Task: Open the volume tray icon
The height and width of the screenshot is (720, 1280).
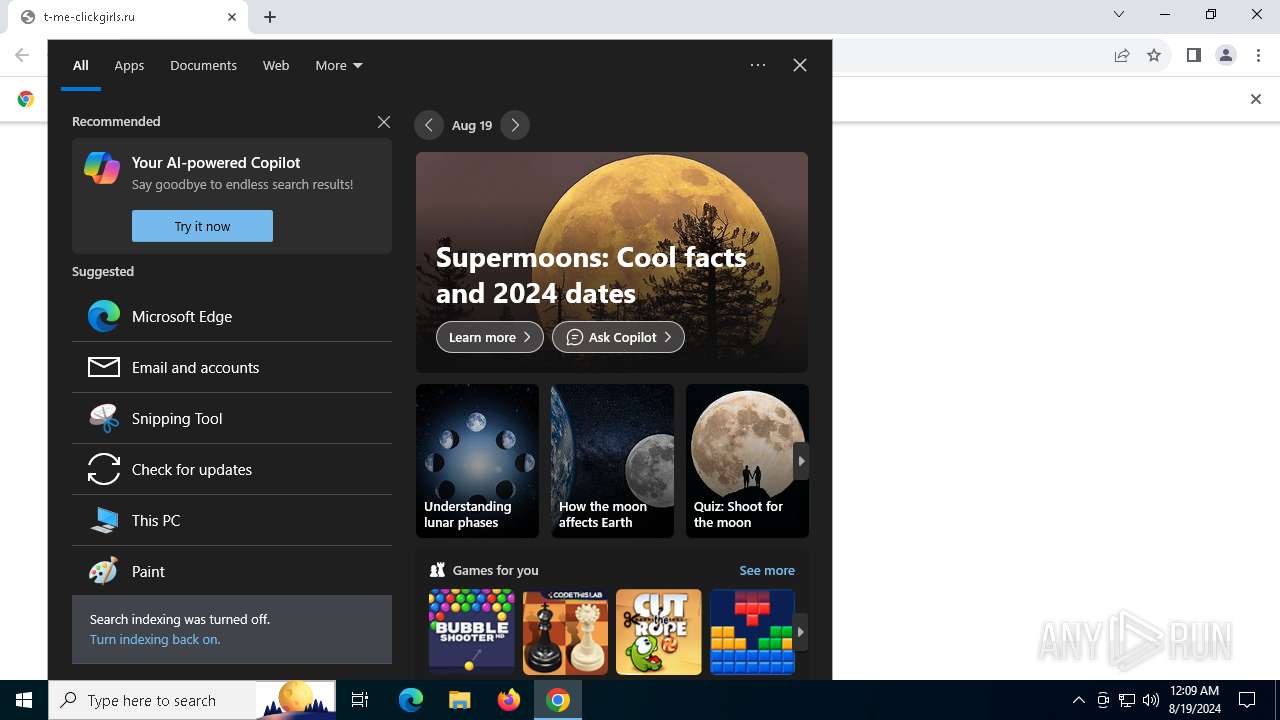Action: coord(1151,700)
